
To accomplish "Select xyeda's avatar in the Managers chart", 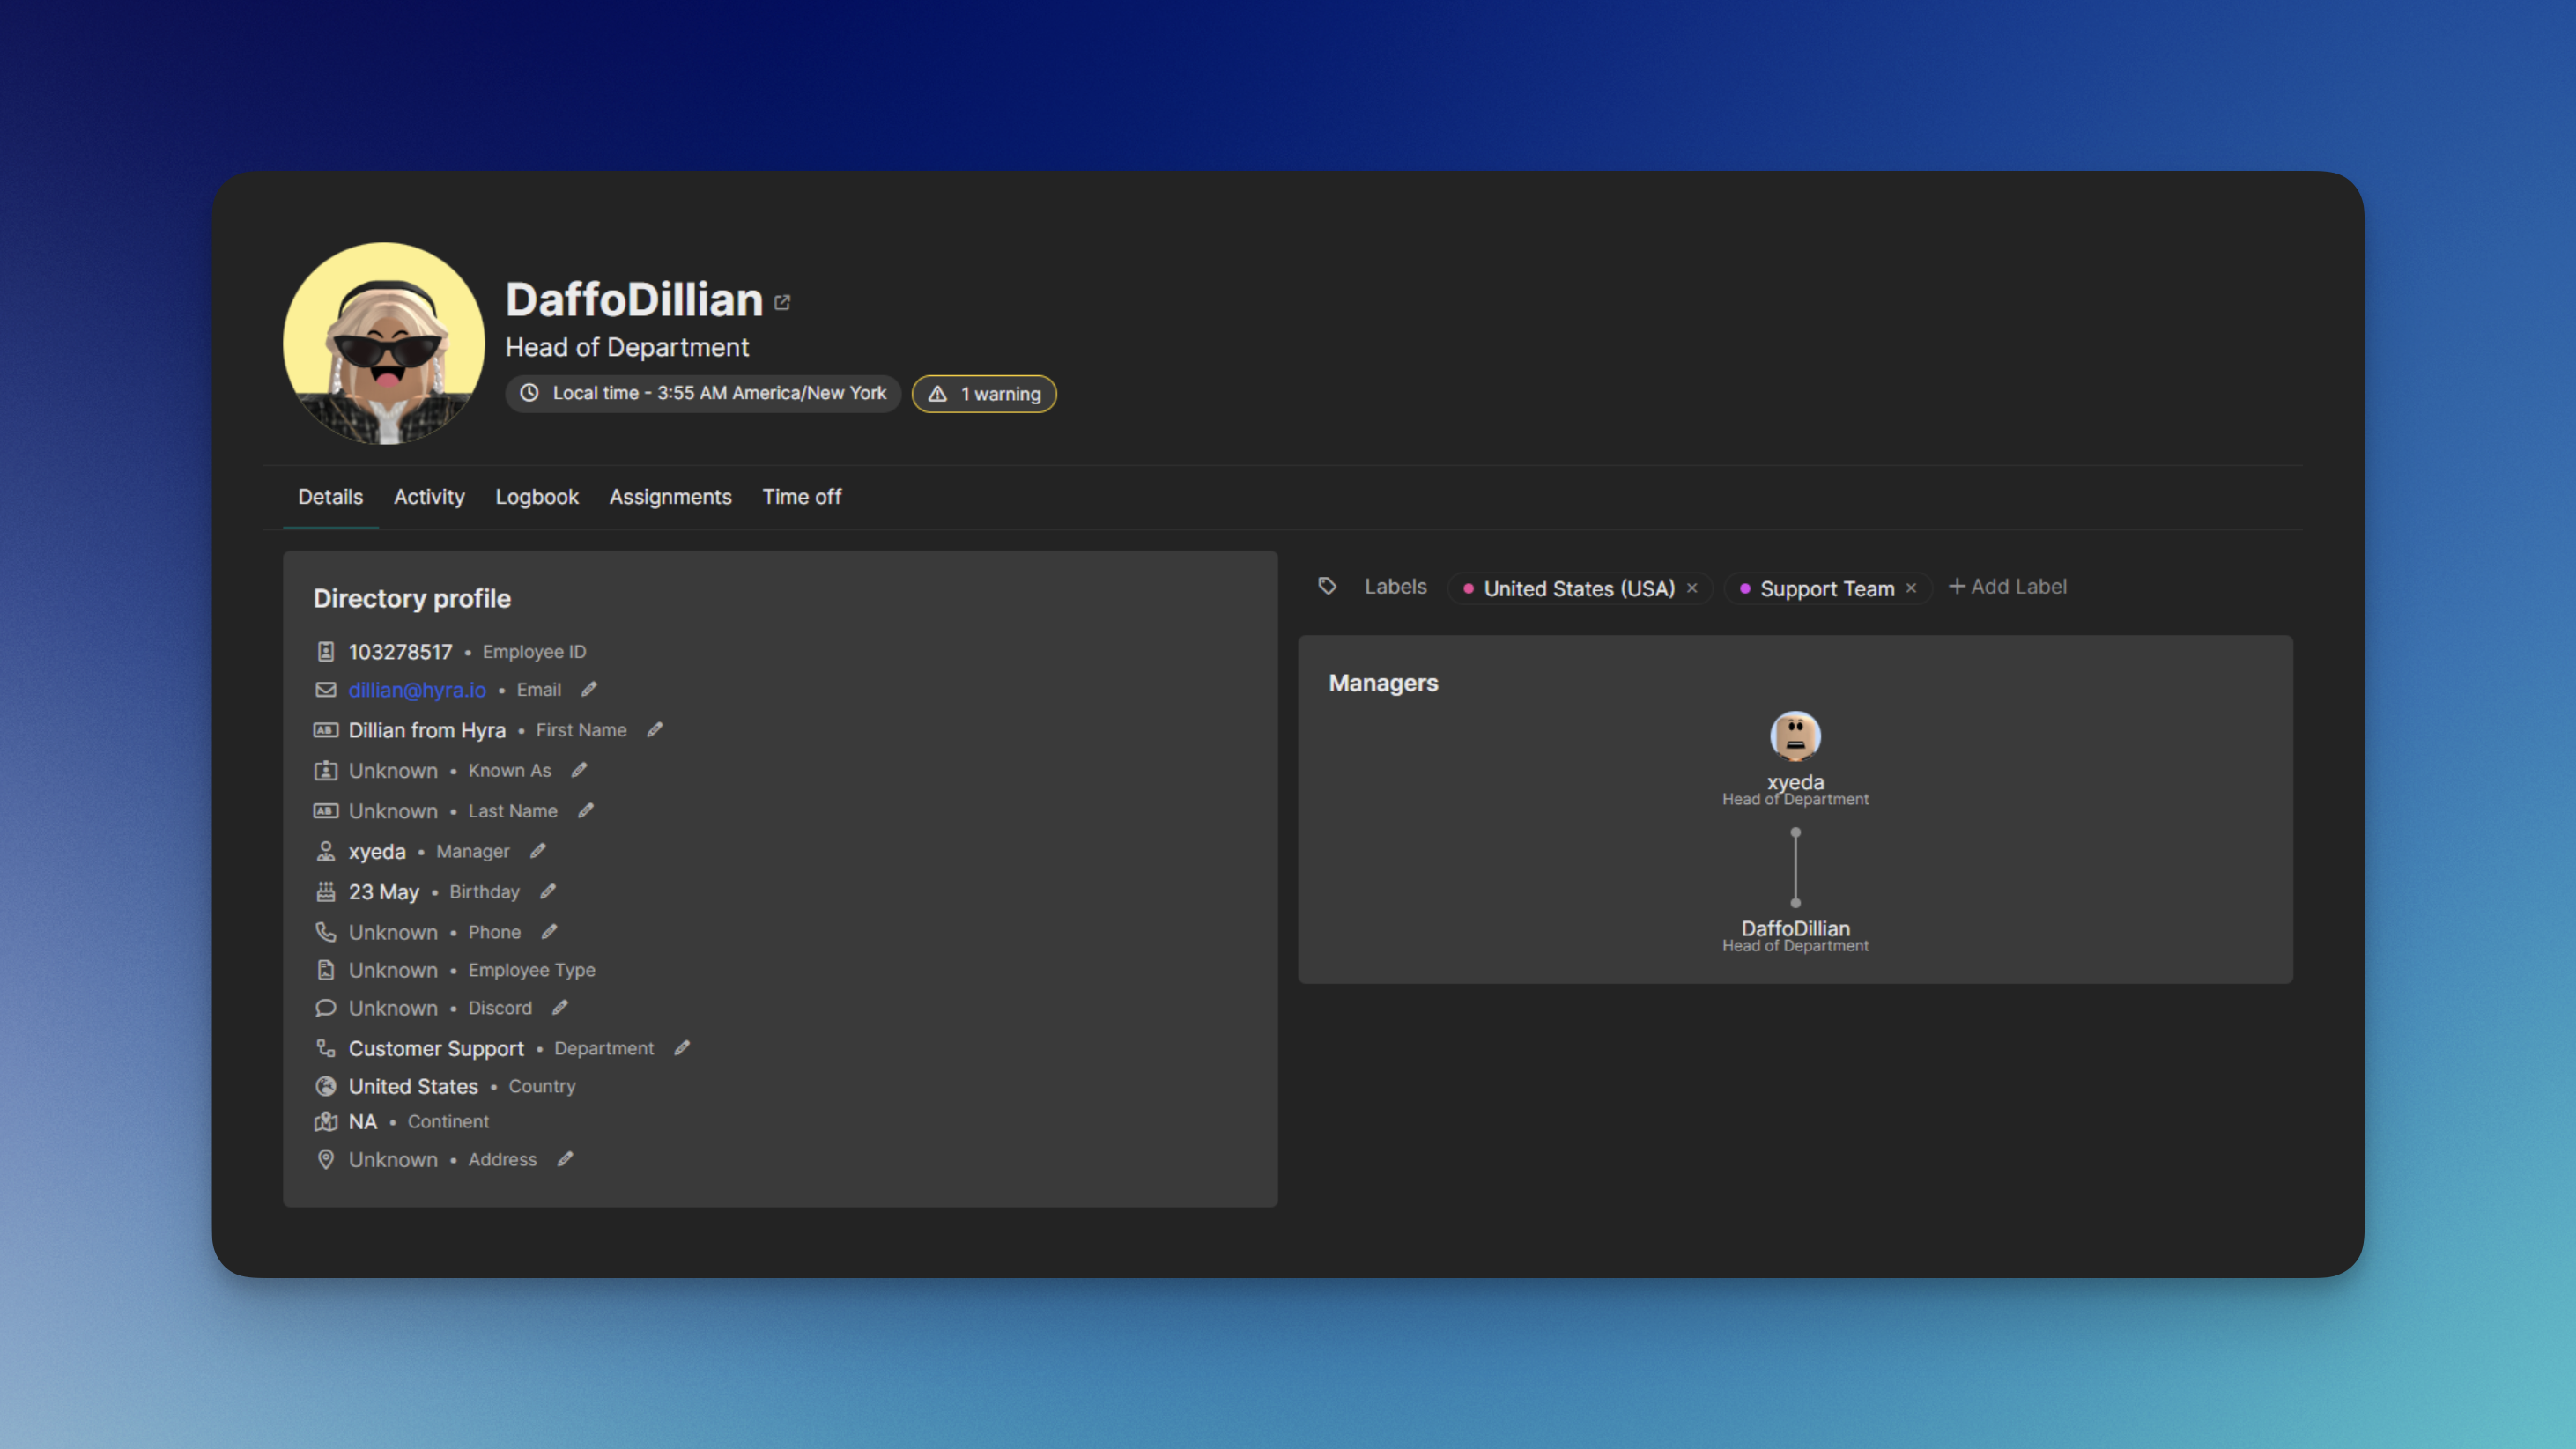I will click(x=1795, y=735).
